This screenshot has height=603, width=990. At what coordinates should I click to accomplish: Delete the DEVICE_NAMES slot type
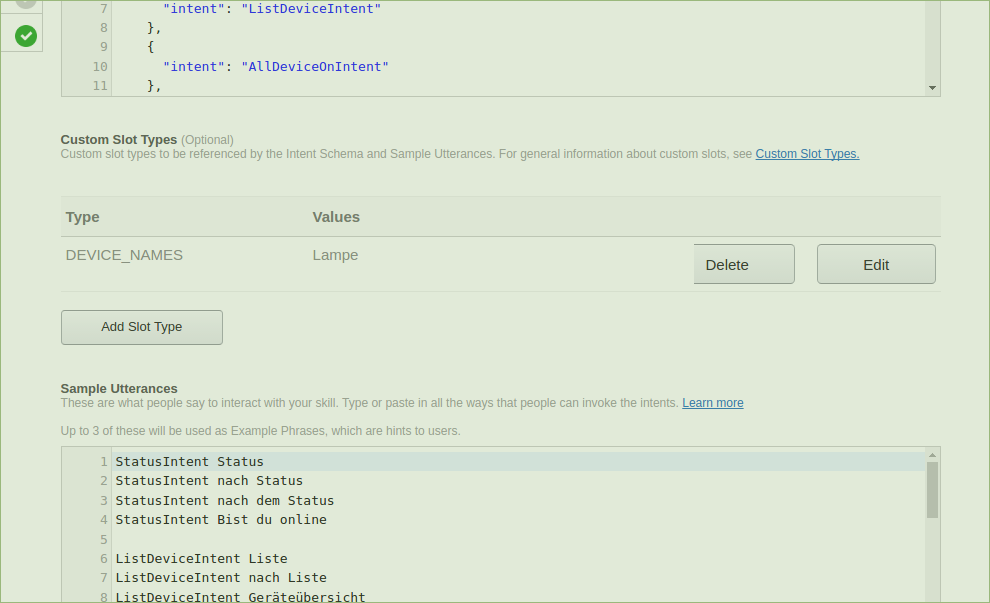(x=743, y=264)
